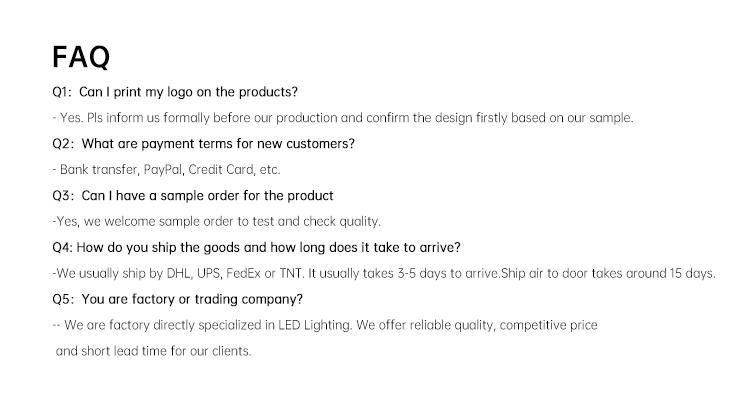Image resolution: width=750 pixels, height=400 pixels.
Task: Select the Q1 logo printing question
Action: click(175, 92)
